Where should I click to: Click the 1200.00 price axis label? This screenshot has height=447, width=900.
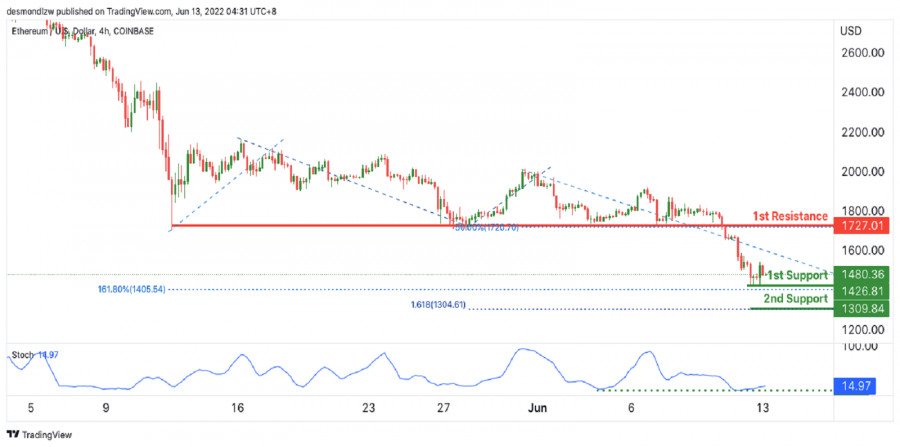862,329
